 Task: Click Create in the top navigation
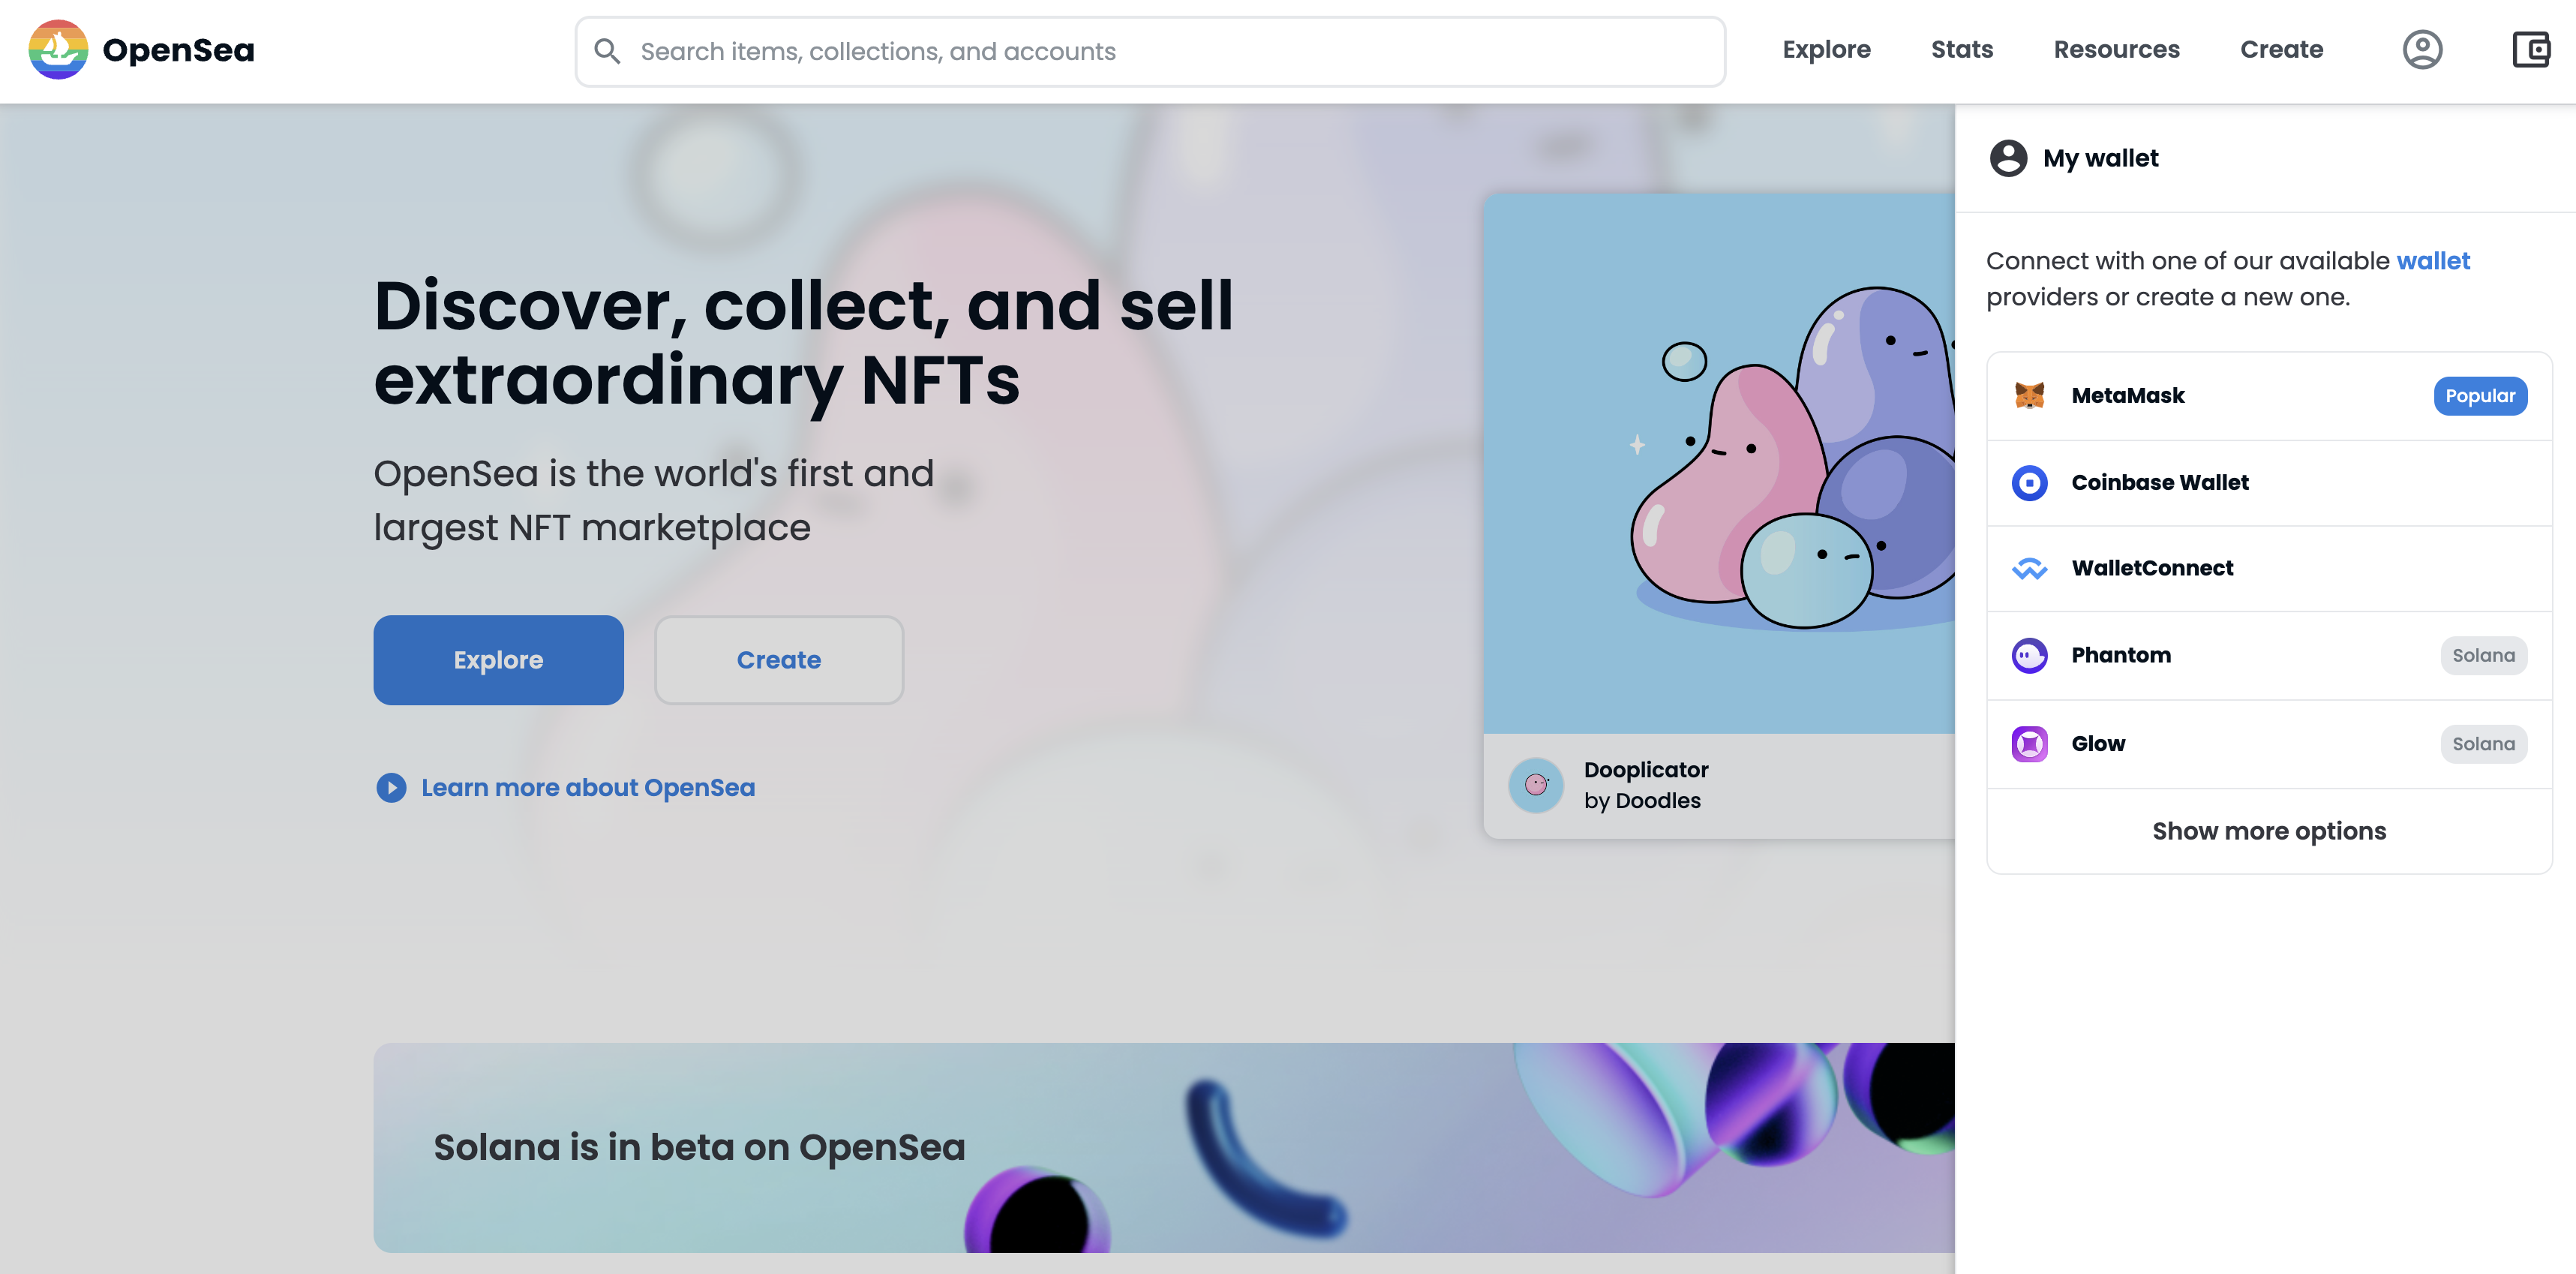tap(2281, 50)
